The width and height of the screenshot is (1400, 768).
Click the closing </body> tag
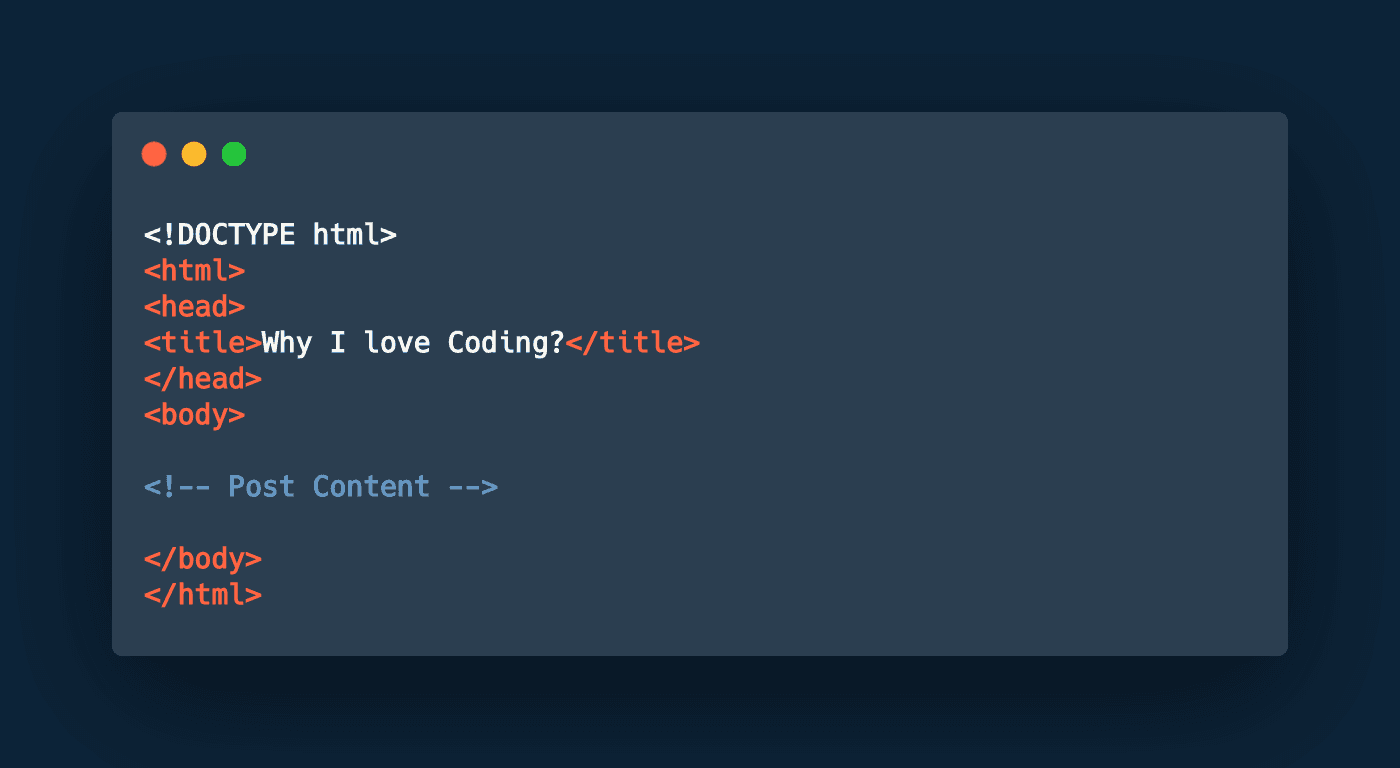pos(203,559)
